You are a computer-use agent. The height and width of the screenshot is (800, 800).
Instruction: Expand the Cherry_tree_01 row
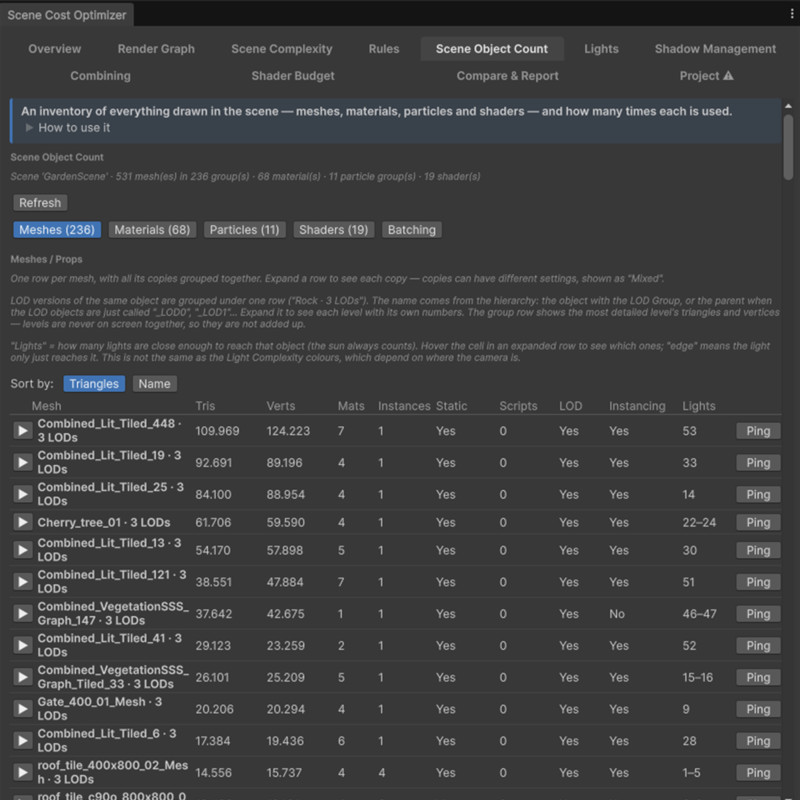pyautogui.click(x=22, y=522)
